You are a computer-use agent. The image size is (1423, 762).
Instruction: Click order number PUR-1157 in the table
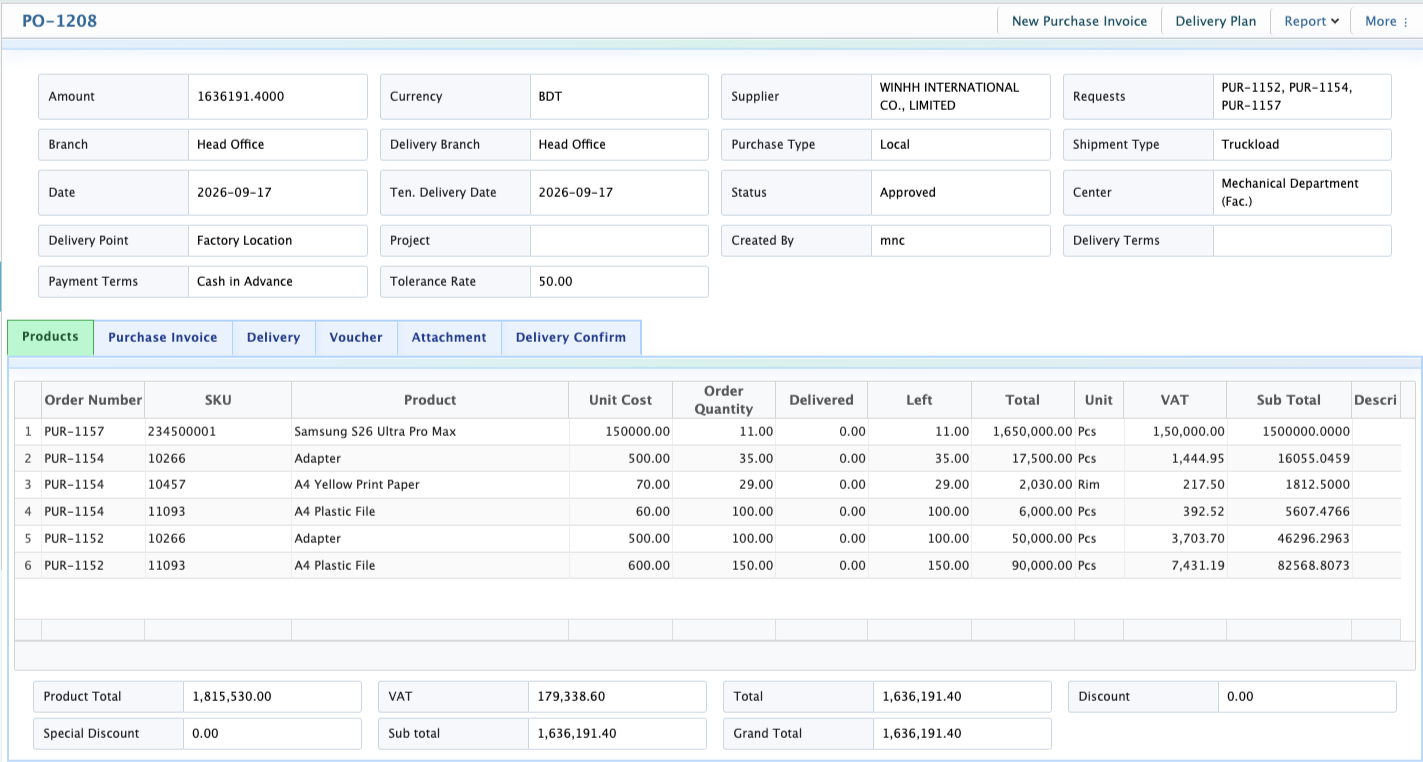tap(74, 431)
